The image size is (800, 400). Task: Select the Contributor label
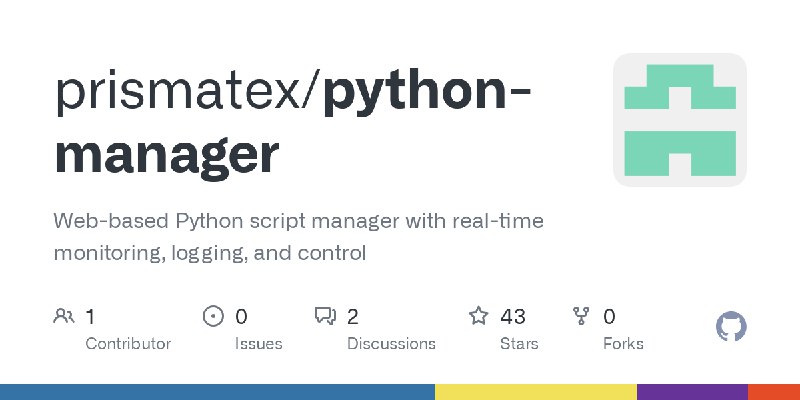click(x=128, y=344)
